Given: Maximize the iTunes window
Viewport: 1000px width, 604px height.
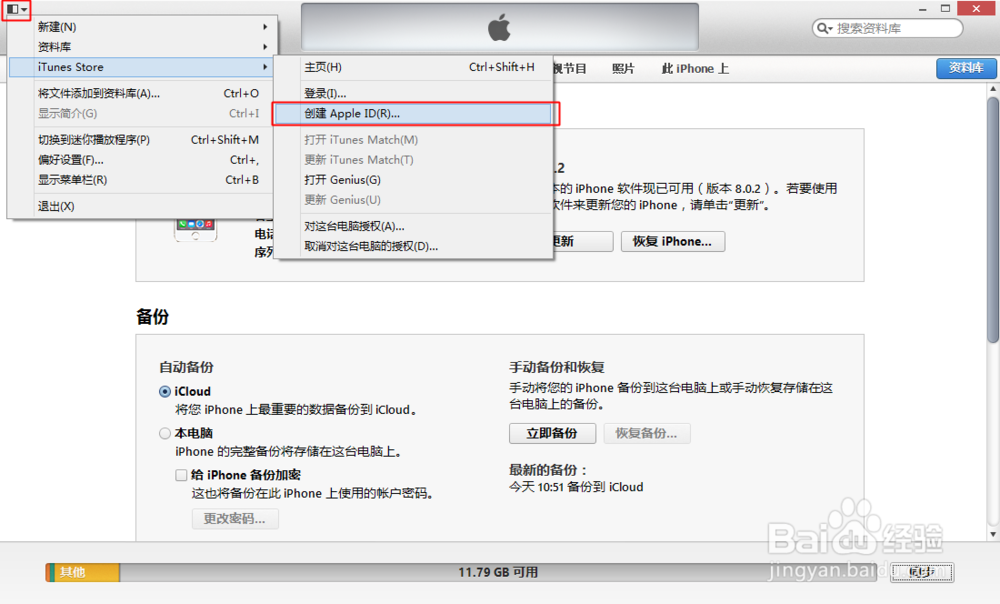Looking at the screenshot, I should 945,9.
